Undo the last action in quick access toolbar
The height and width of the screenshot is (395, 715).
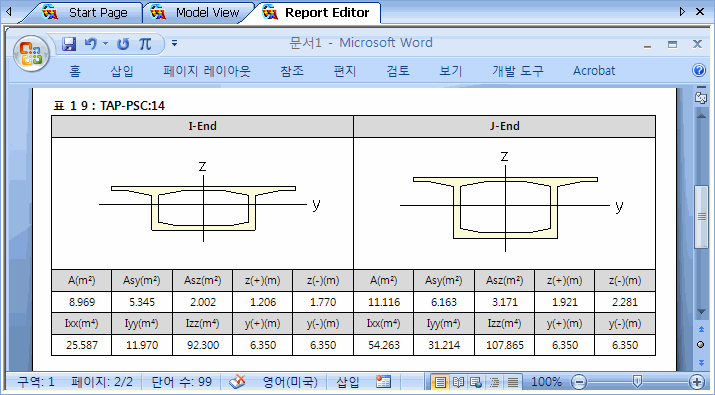[x=91, y=44]
